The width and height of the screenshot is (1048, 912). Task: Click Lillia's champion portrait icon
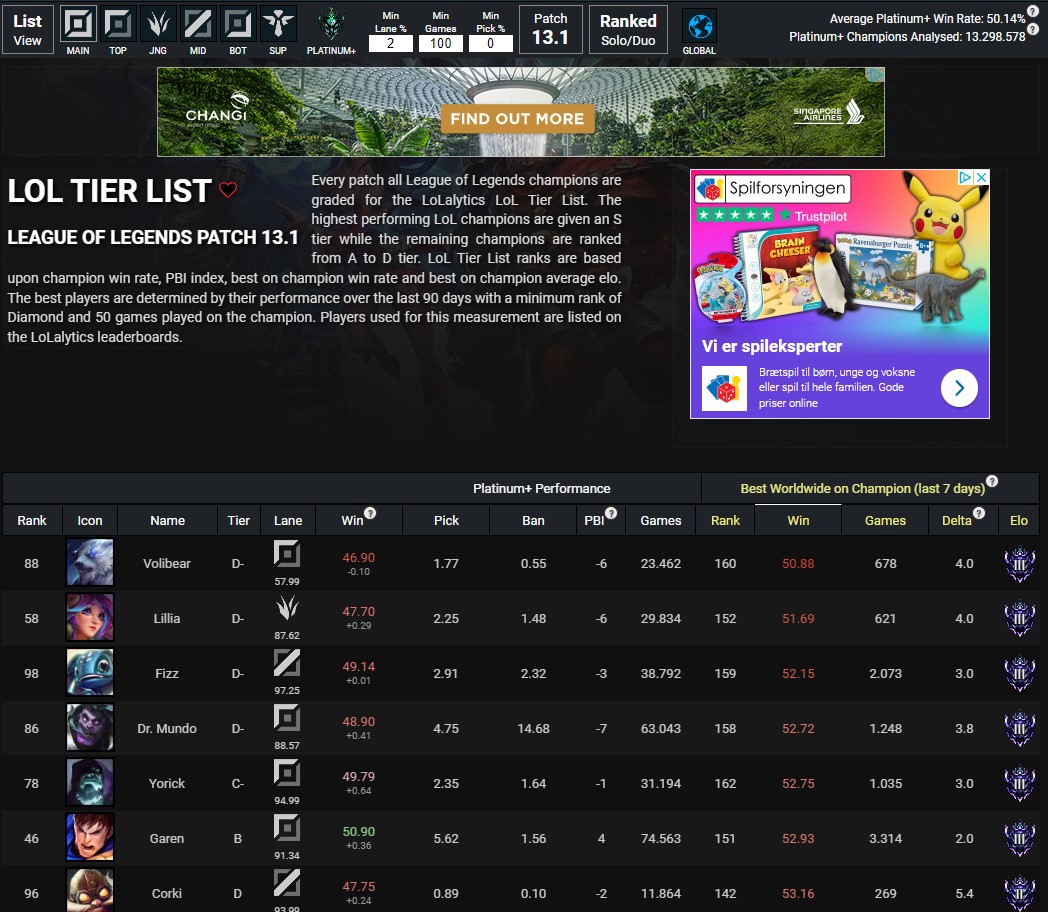[89, 617]
